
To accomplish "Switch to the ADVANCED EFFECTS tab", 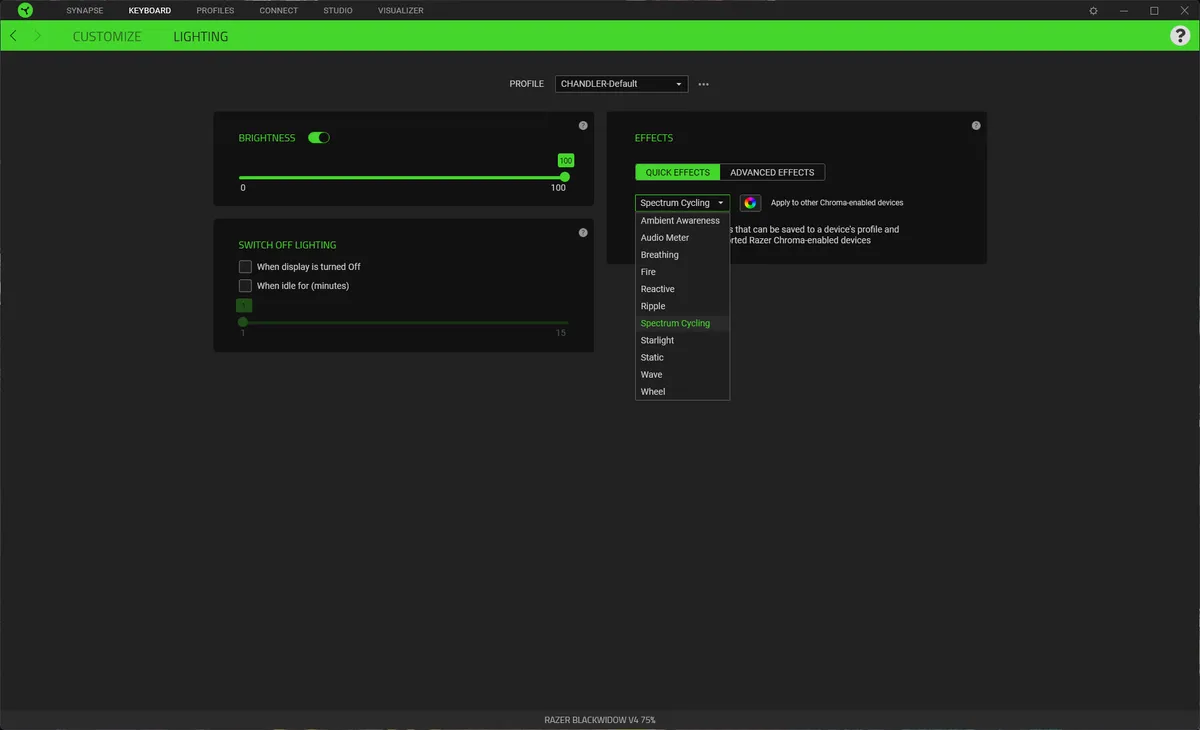I will tap(773, 172).
